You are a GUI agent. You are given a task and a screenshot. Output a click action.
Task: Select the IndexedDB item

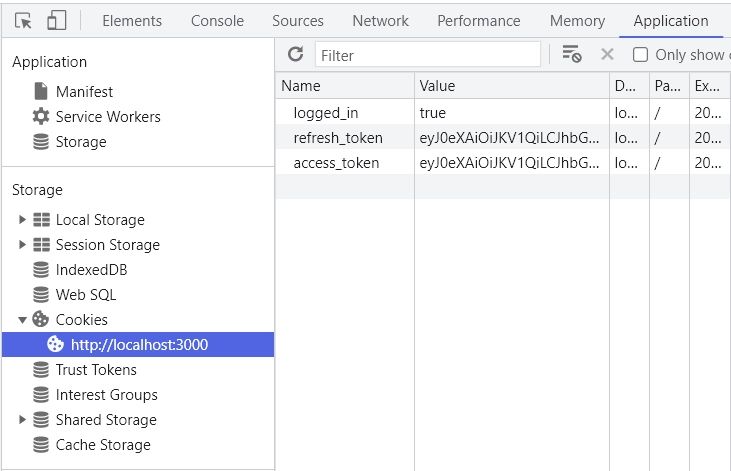tap(91, 270)
